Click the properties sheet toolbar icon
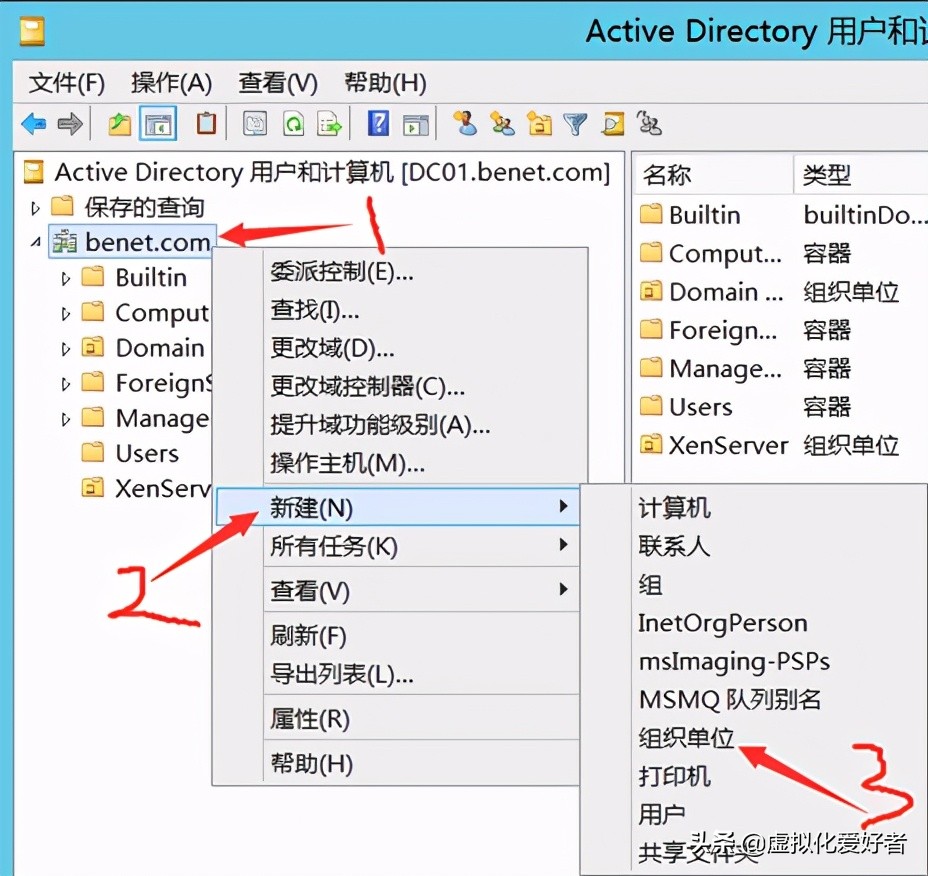Viewport: 928px width, 876px height. [255, 124]
